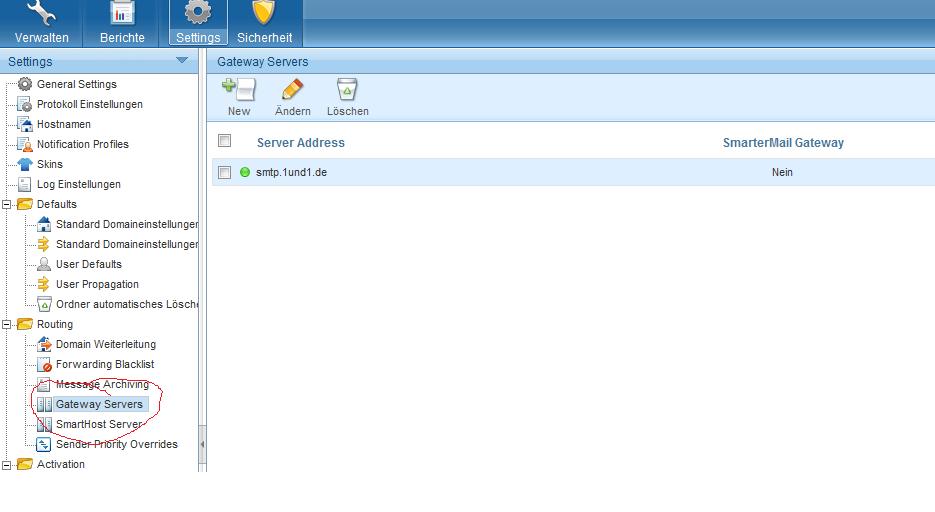The image size is (935, 512).
Task: Sort by Server Address column
Action: coord(301,143)
